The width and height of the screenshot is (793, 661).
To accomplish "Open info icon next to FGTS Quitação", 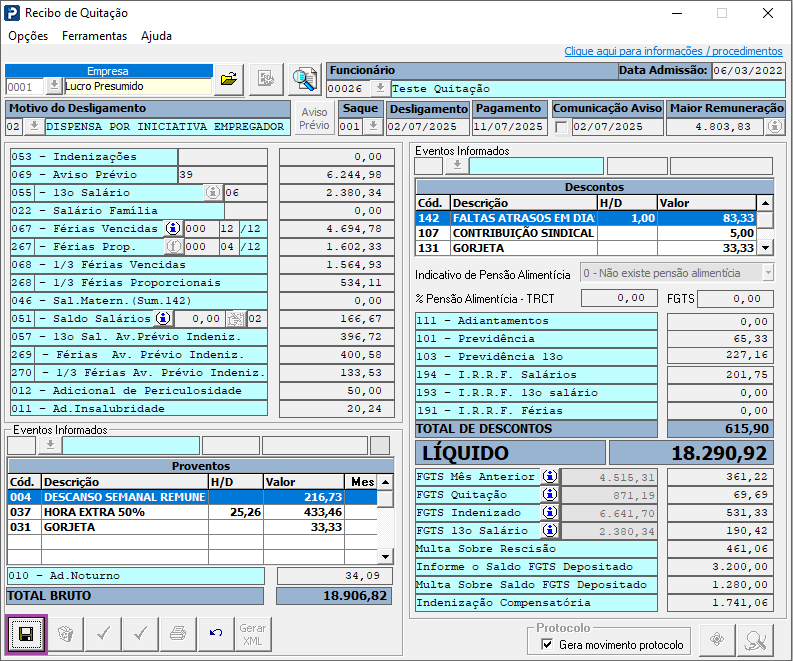I will click(550, 494).
